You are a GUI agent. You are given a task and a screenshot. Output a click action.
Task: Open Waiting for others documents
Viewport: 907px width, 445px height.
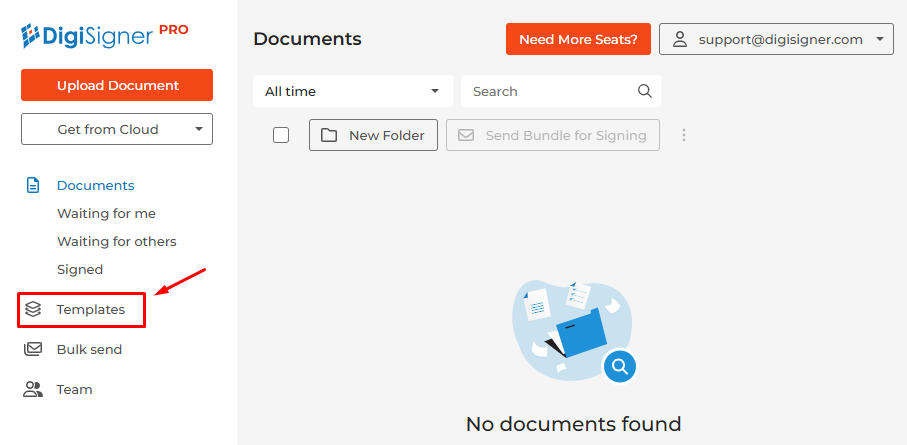pos(116,241)
